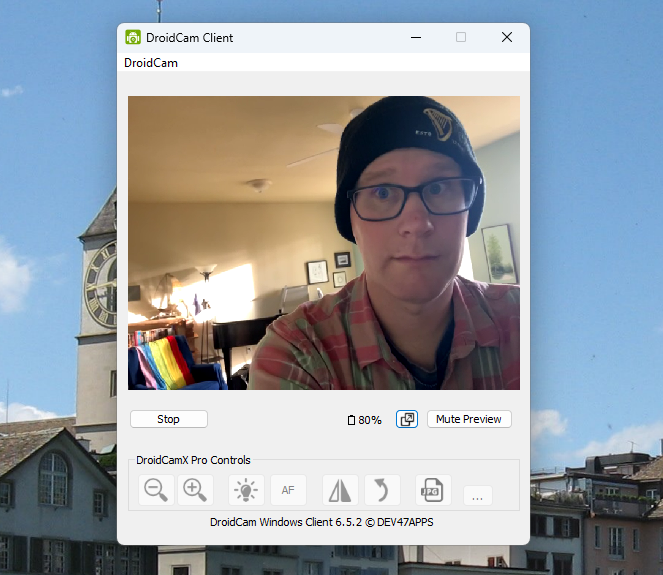Image resolution: width=663 pixels, height=575 pixels.
Task: Minimize the DroidCam Client window
Action: tap(416, 37)
